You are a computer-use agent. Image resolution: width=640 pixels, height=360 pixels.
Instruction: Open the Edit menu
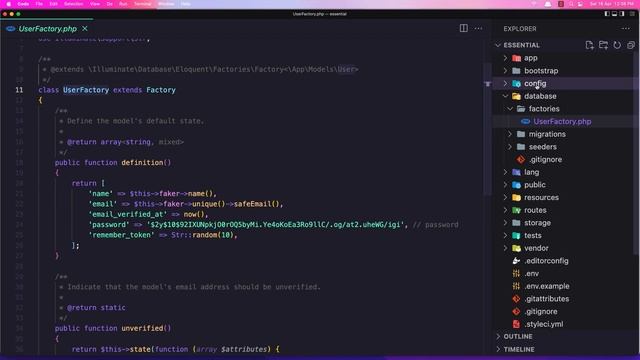click(53, 4)
